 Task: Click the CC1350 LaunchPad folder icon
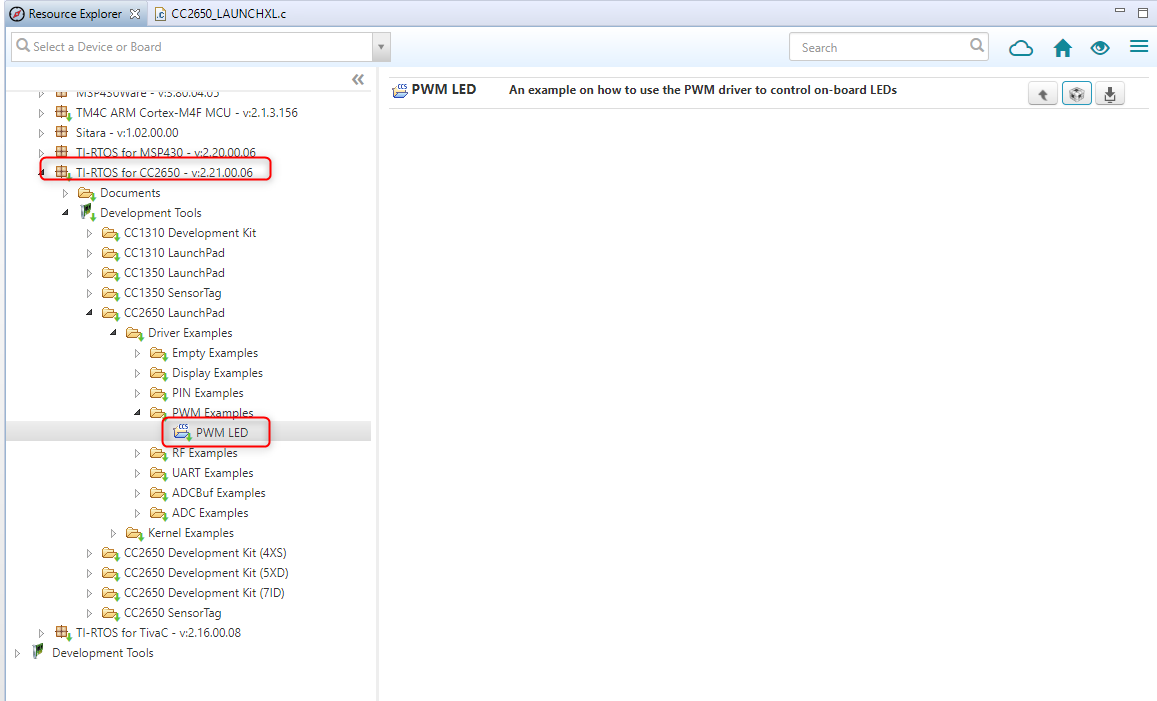pos(111,273)
